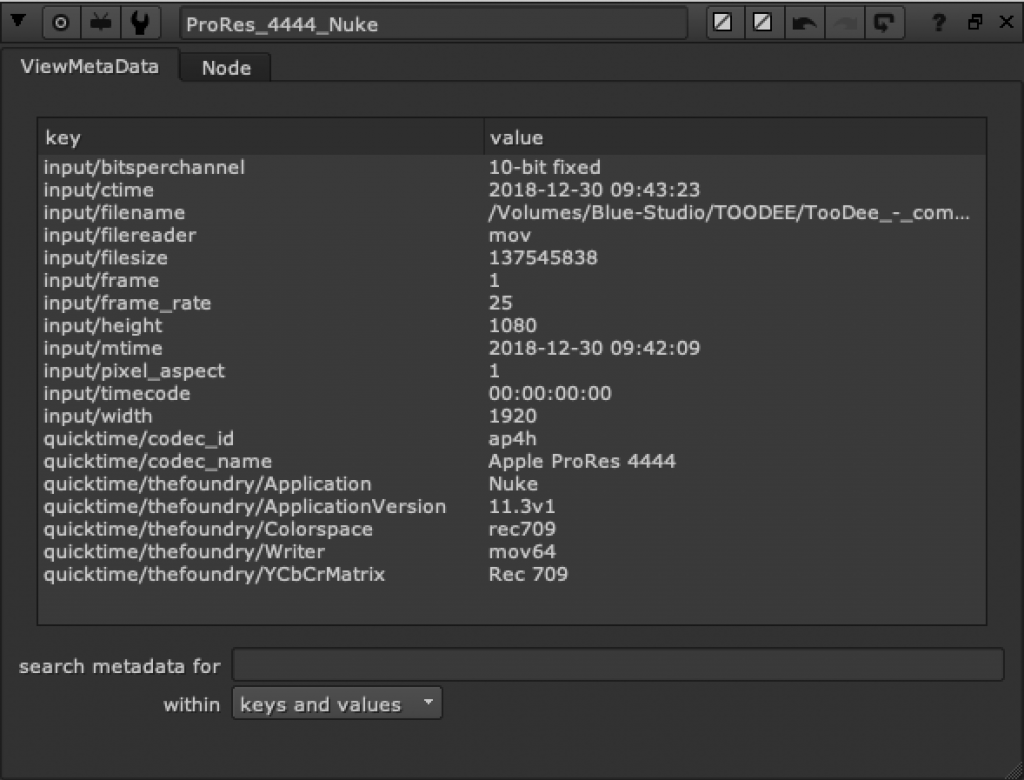This screenshot has width=1024, height=780.
Task: Select the input/bitsperchannel key
Action: (144, 167)
